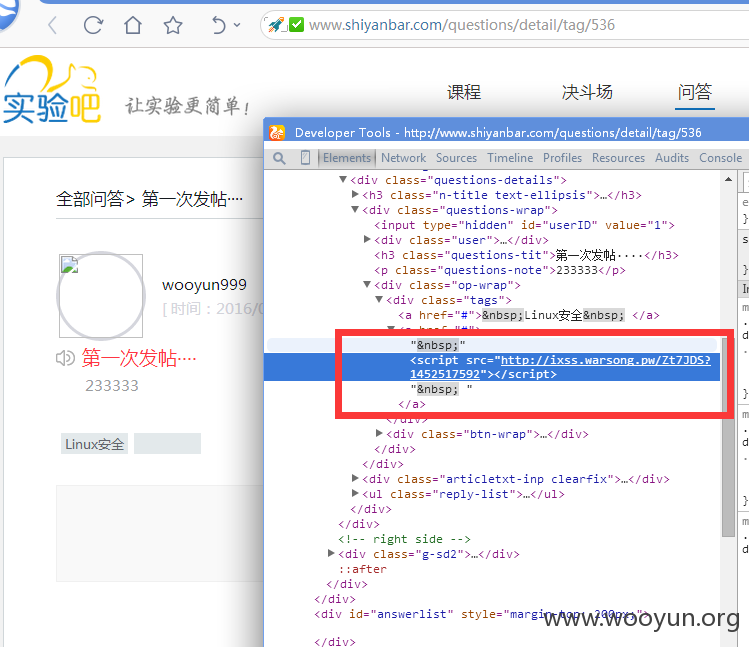The image size is (749, 647).
Task: Click the red 第一次发帖 post title
Action: (x=139, y=357)
